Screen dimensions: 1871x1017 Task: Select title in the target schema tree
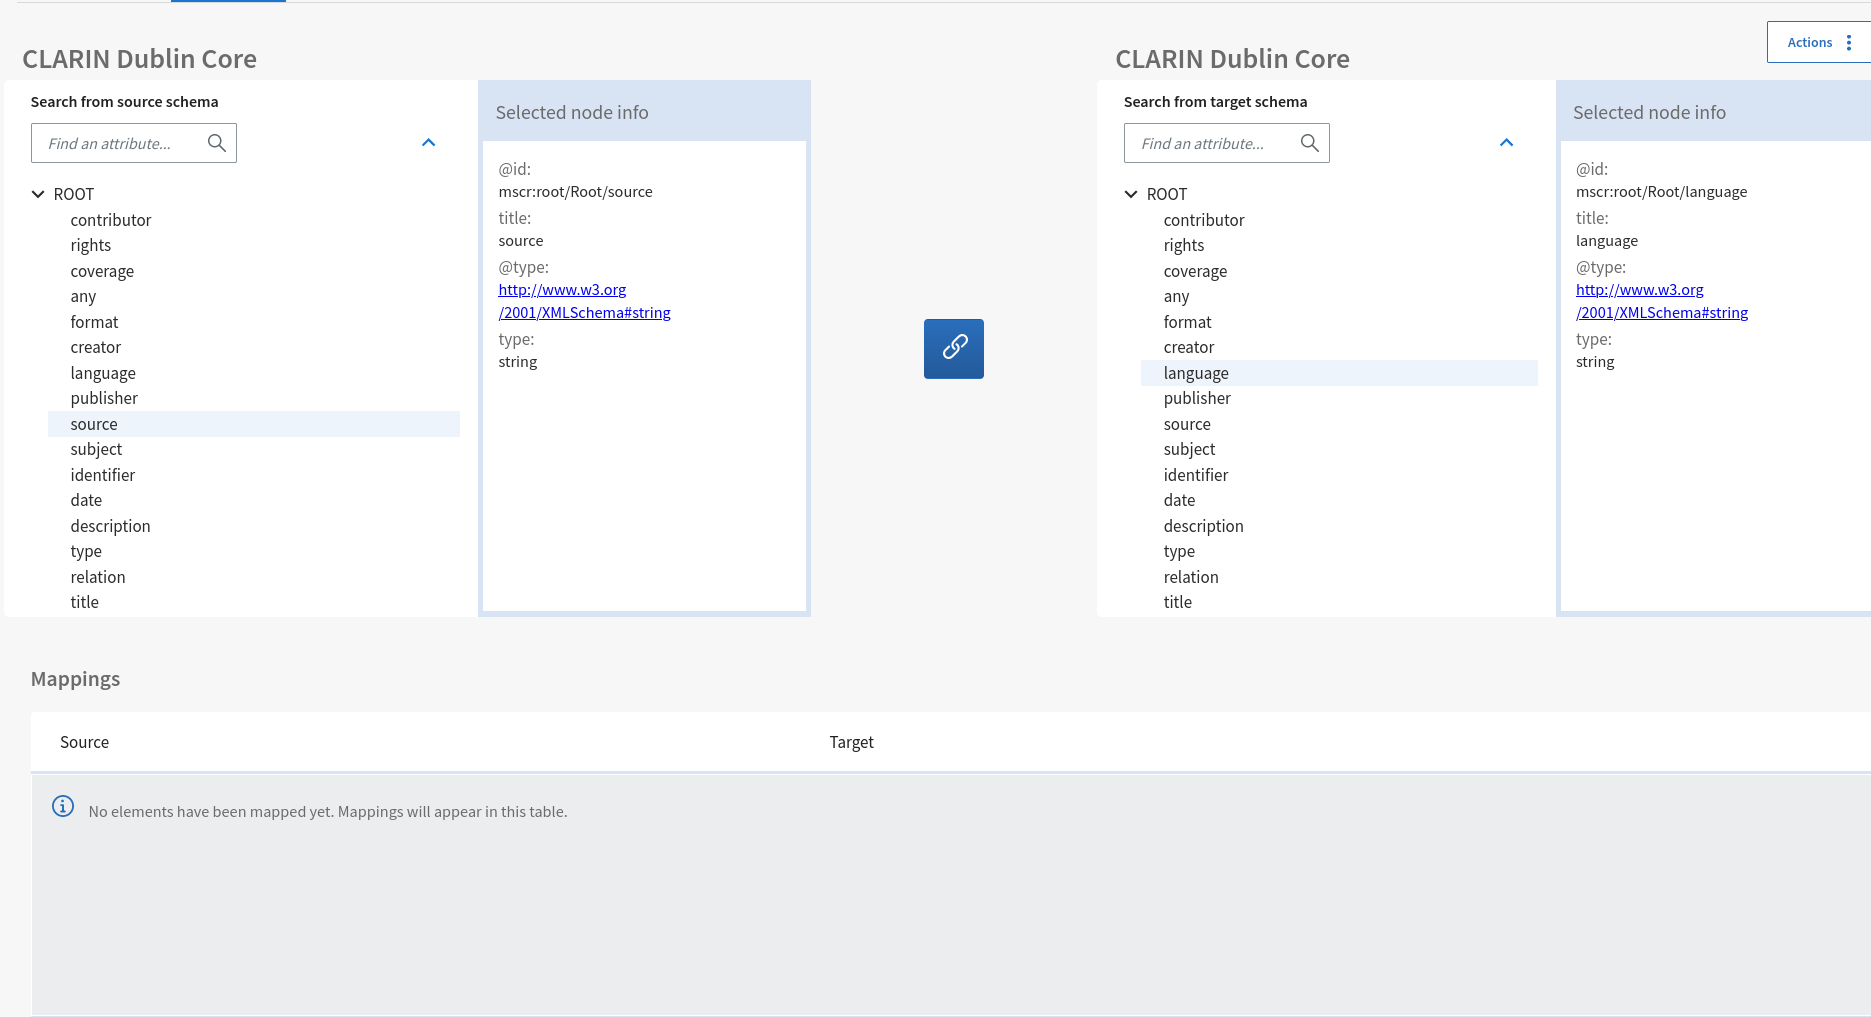point(1178,602)
